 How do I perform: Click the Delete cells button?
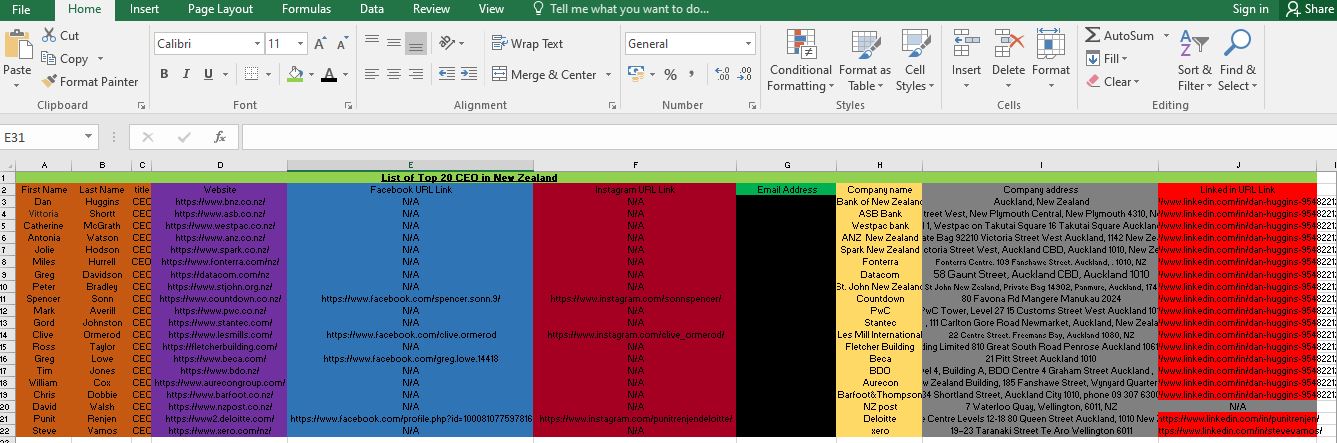pyautogui.click(x=1008, y=60)
